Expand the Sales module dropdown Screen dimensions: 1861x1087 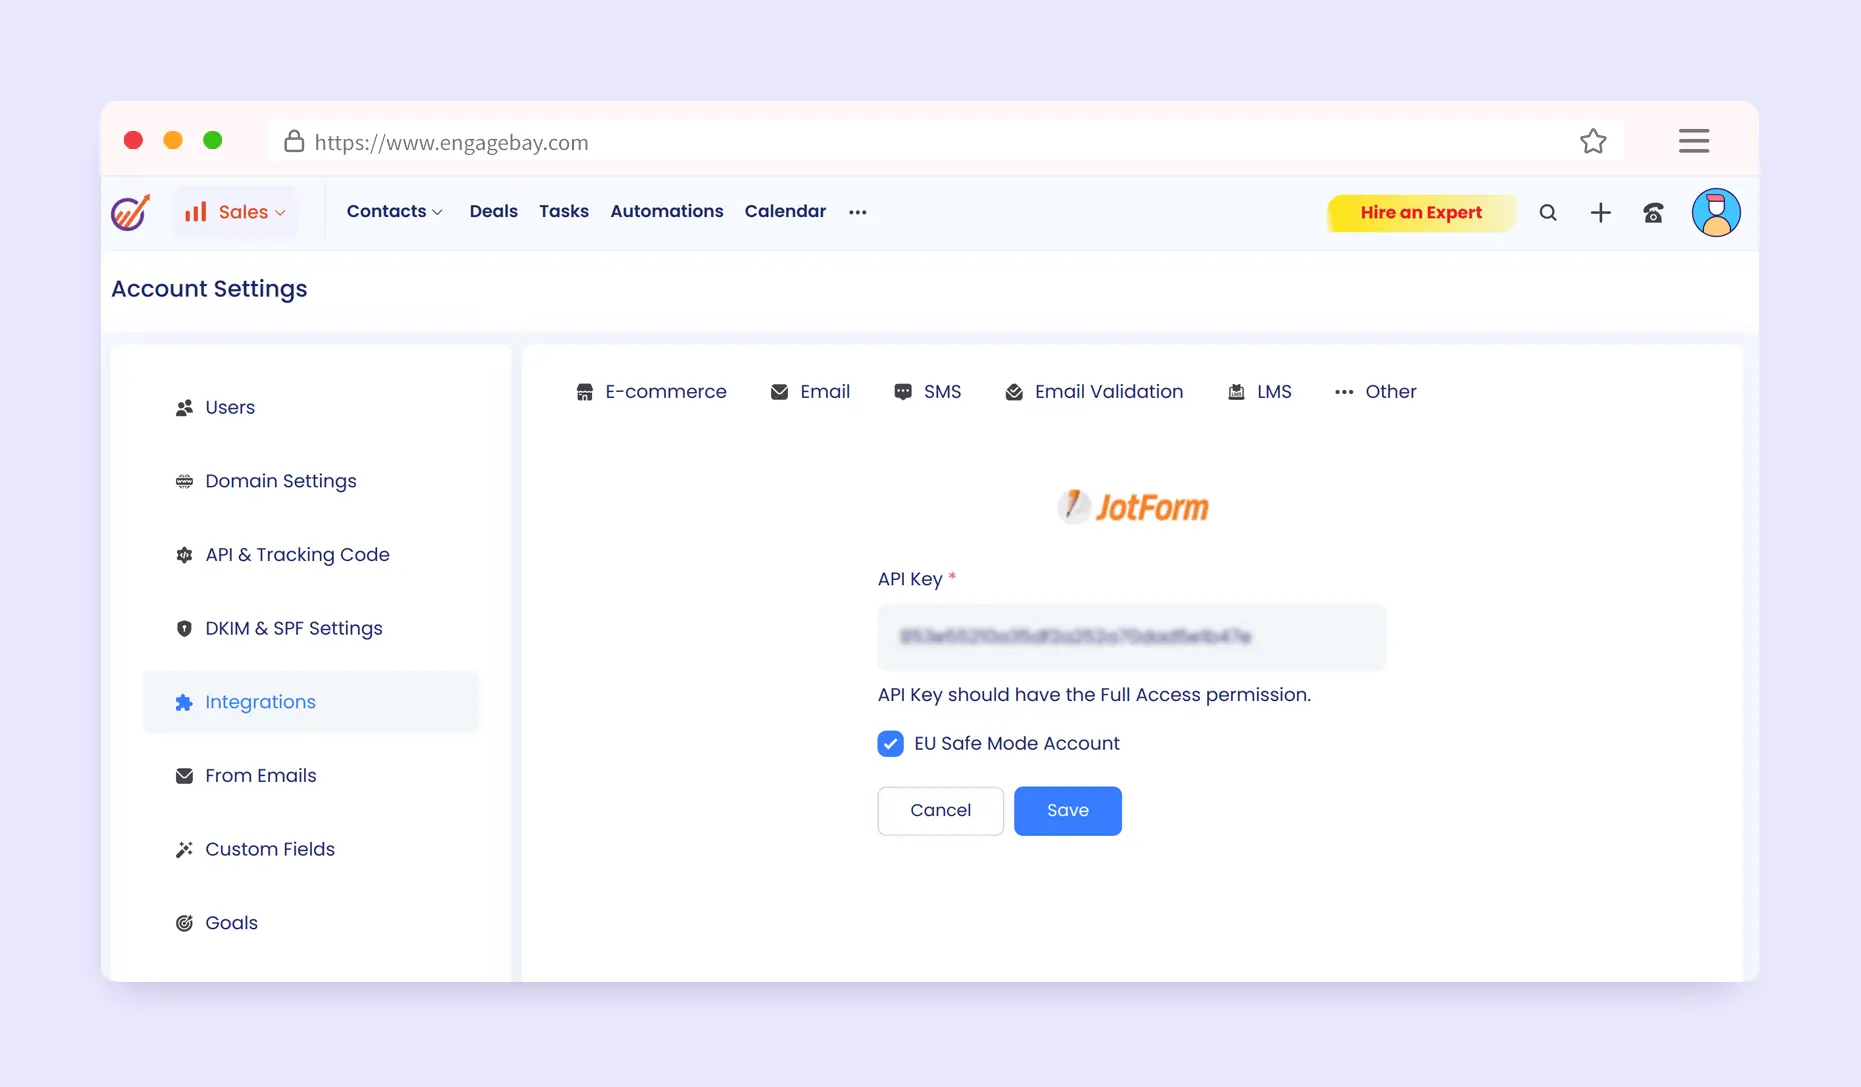click(x=235, y=212)
